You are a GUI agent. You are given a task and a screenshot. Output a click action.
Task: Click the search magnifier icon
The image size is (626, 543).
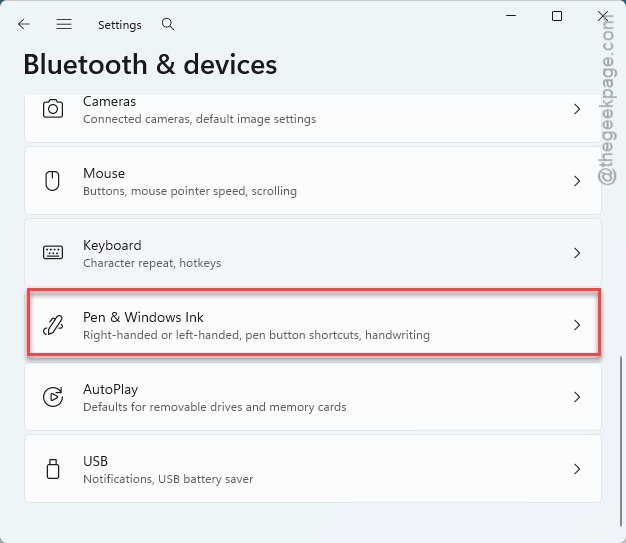pyautogui.click(x=168, y=24)
